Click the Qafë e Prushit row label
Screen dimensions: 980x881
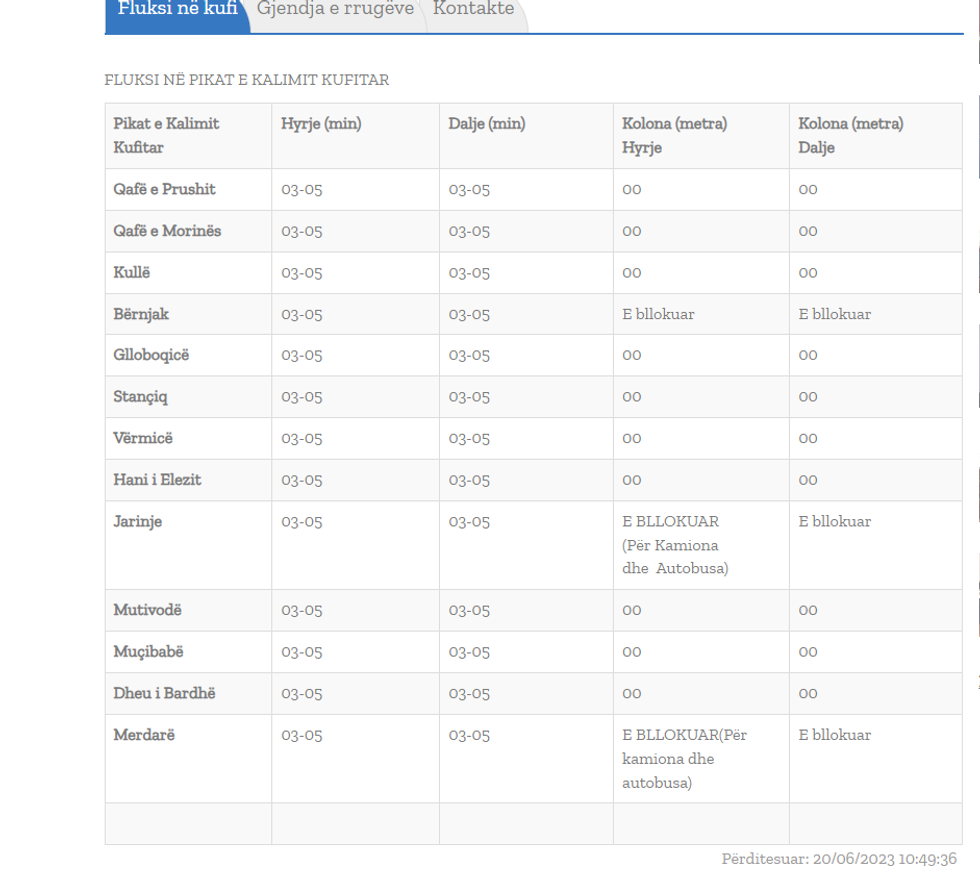click(x=164, y=190)
